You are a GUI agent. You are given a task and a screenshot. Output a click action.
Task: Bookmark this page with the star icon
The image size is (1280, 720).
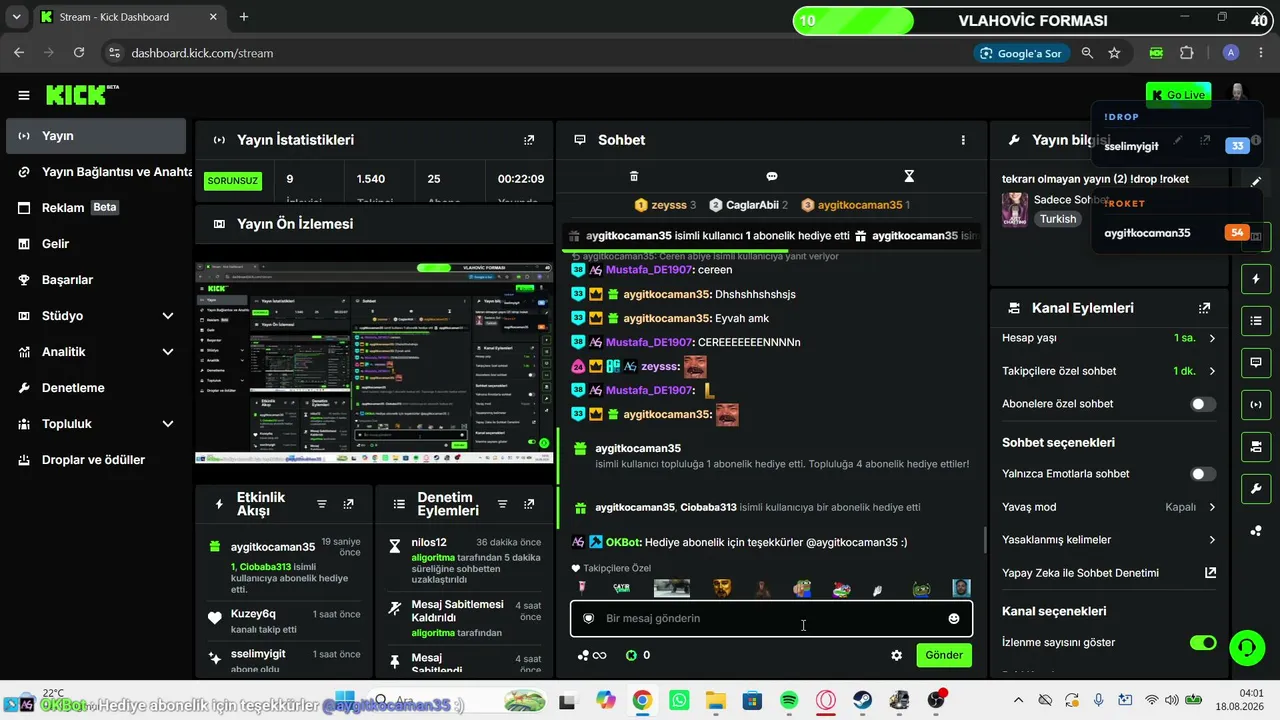(x=1114, y=53)
